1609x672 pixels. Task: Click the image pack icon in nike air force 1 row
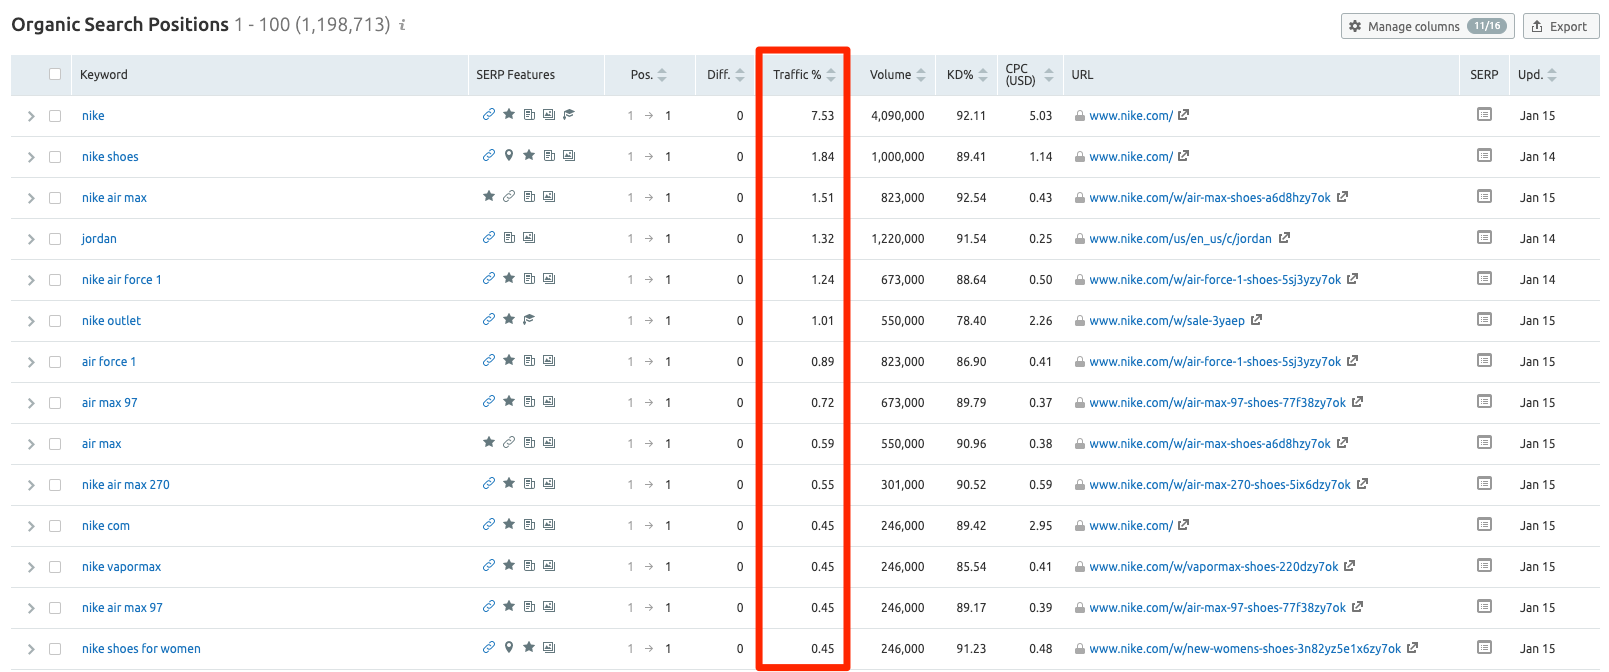549,278
